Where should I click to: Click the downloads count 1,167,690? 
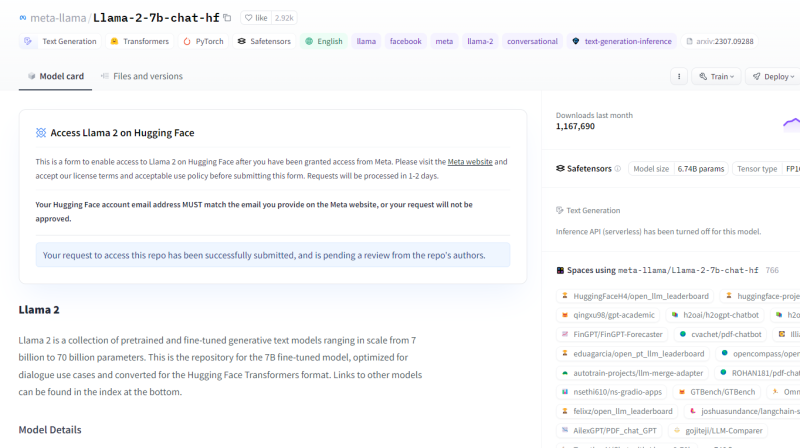(x=575, y=126)
